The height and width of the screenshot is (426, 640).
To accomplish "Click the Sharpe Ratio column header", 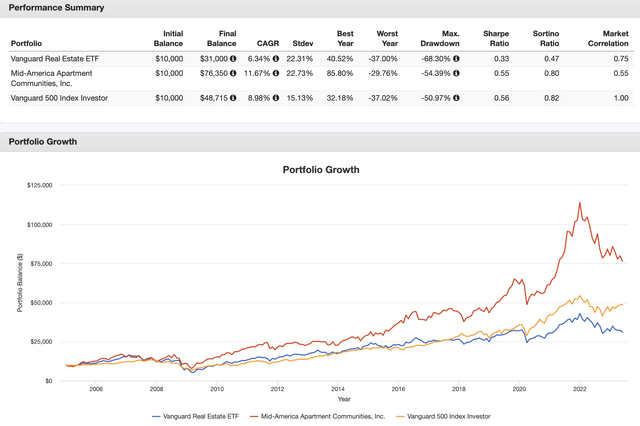I will [x=496, y=38].
